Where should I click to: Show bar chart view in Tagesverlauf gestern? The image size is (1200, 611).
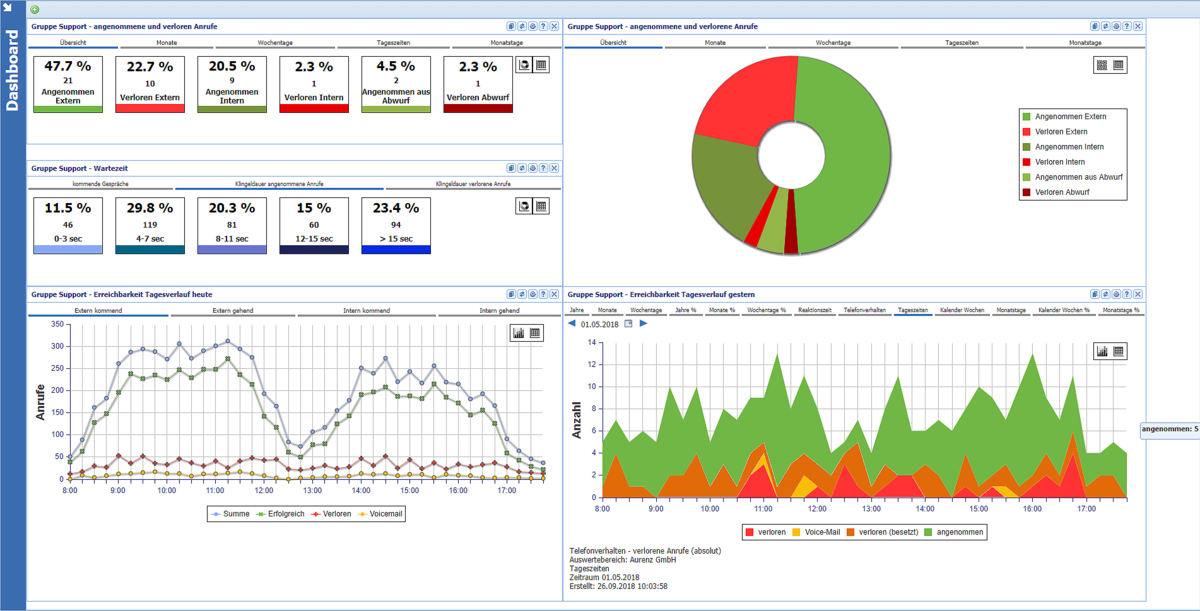point(1102,351)
